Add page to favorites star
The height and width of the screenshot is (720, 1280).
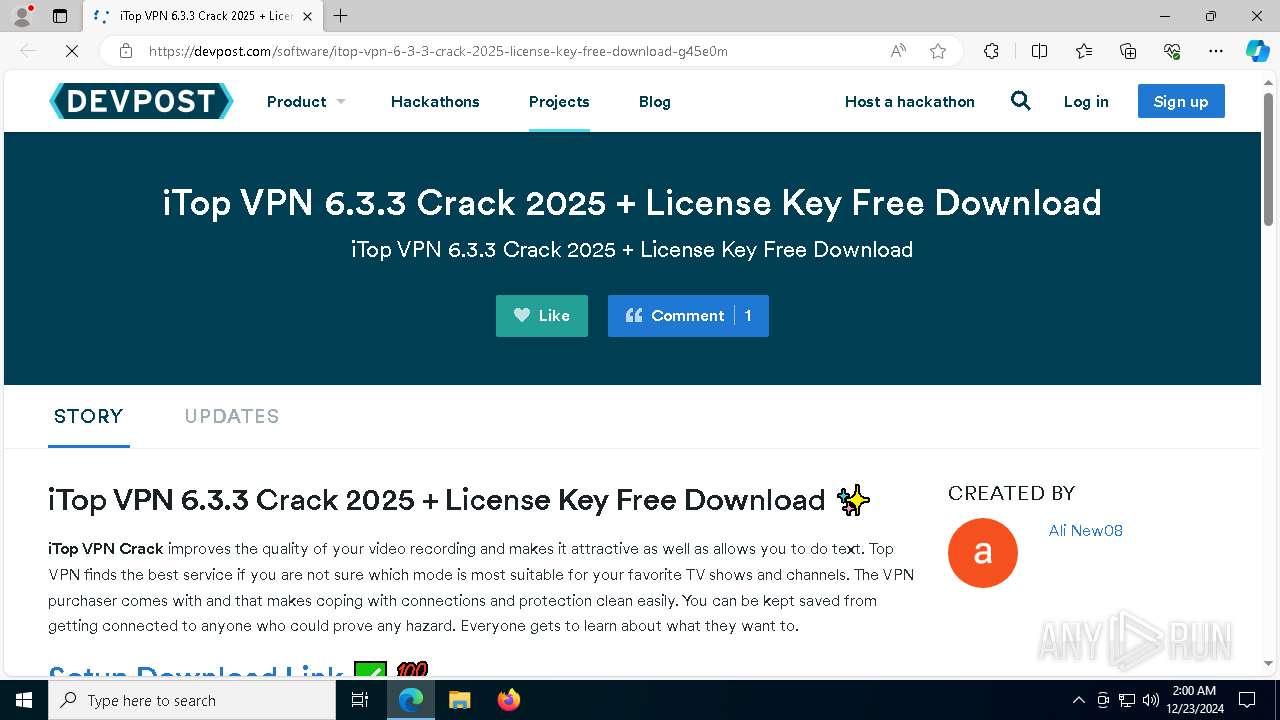coord(938,51)
